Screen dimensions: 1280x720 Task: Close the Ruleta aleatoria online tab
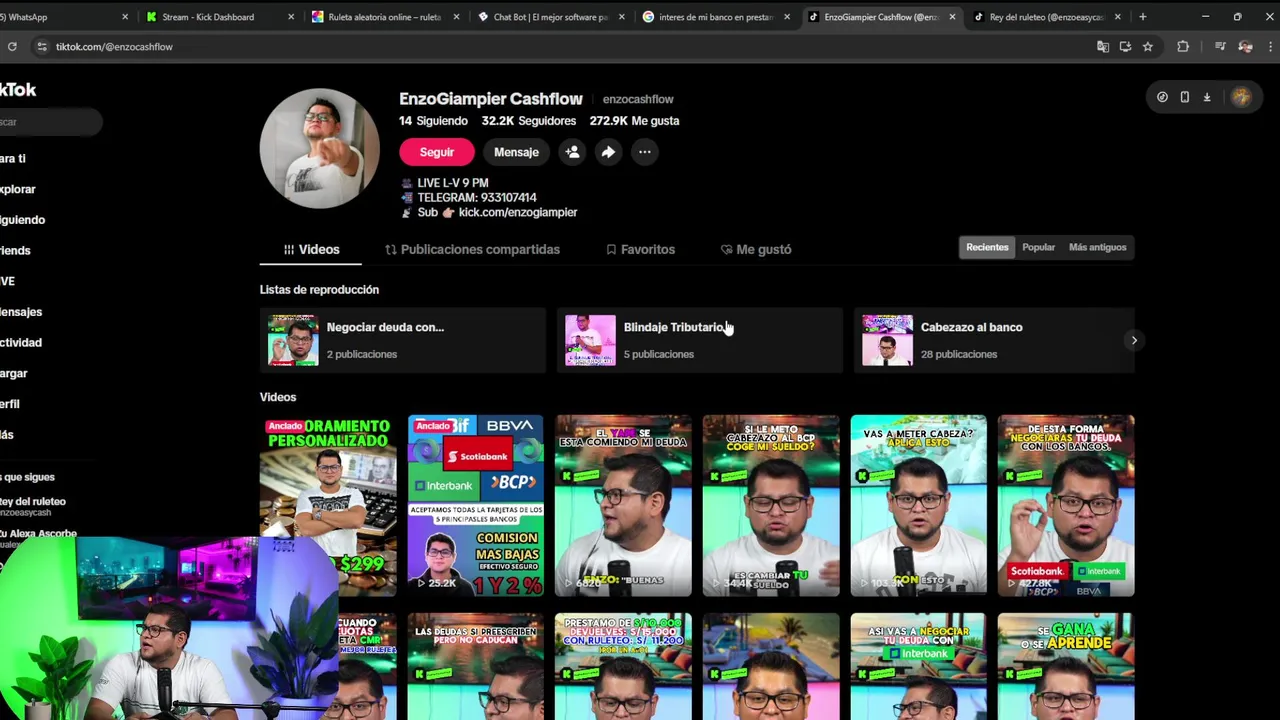tap(456, 17)
